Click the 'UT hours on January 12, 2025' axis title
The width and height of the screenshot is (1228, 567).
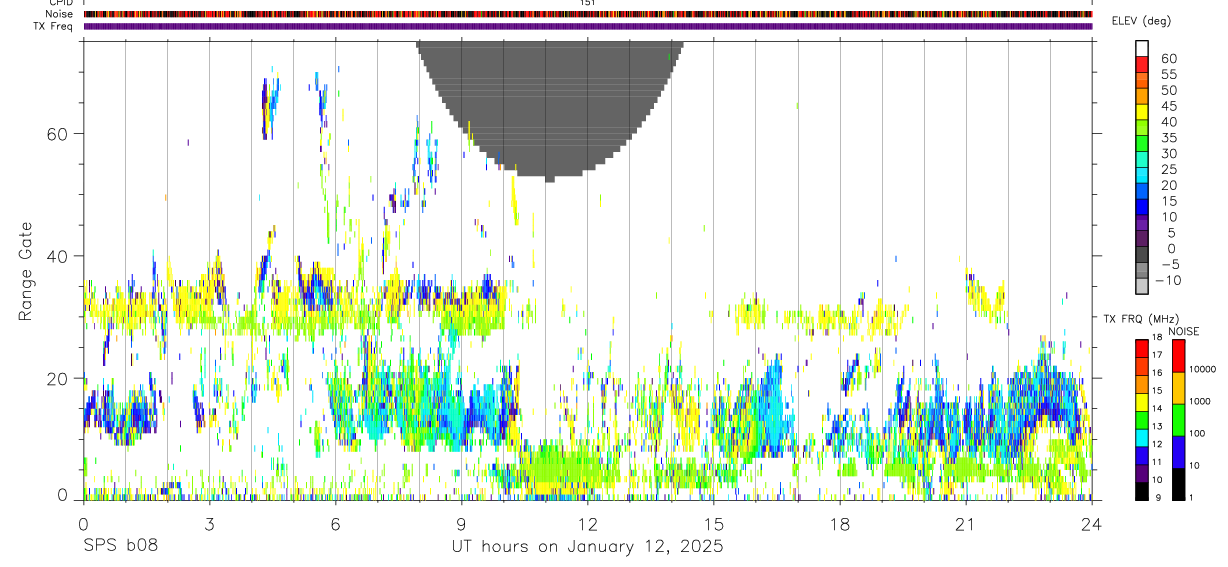pos(588,547)
